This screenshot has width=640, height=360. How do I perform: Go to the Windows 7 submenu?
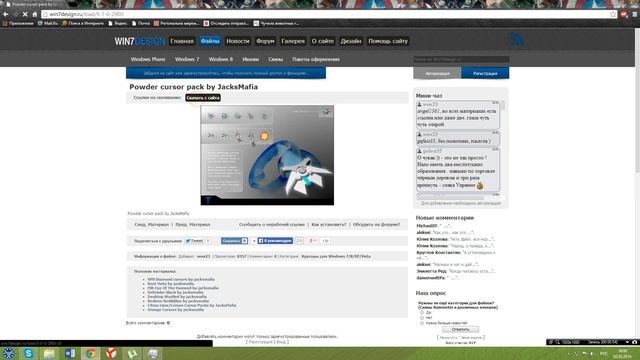(187, 59)
